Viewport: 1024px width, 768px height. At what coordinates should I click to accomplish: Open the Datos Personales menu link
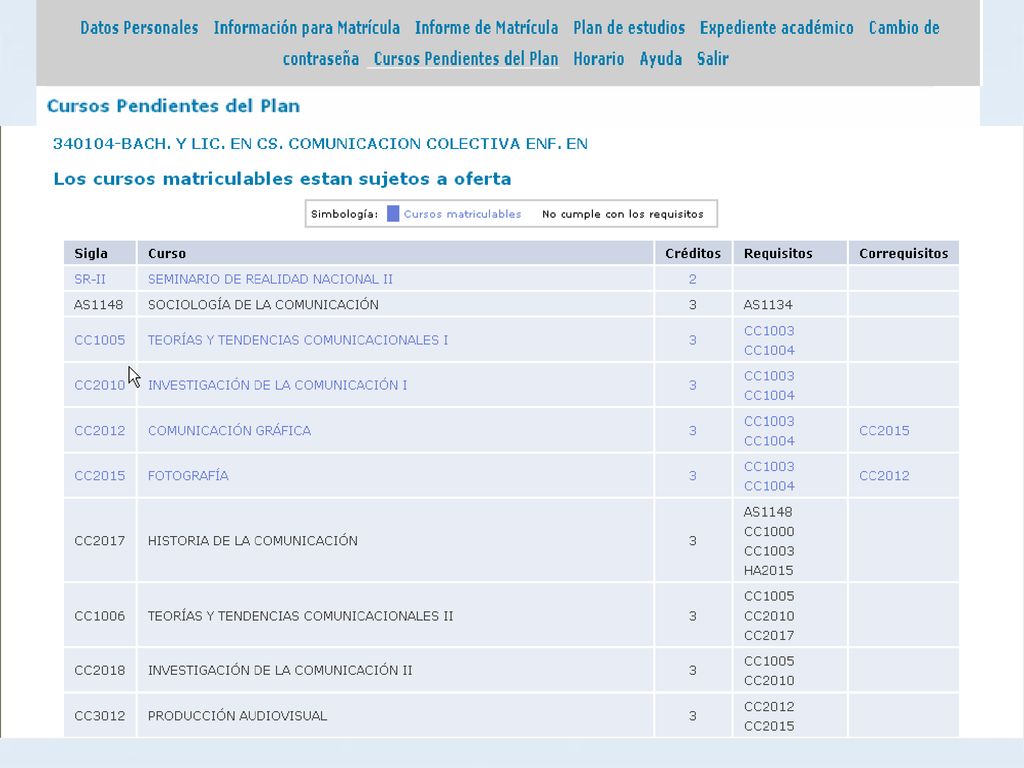pyautogui.click(x=139, y=28)
